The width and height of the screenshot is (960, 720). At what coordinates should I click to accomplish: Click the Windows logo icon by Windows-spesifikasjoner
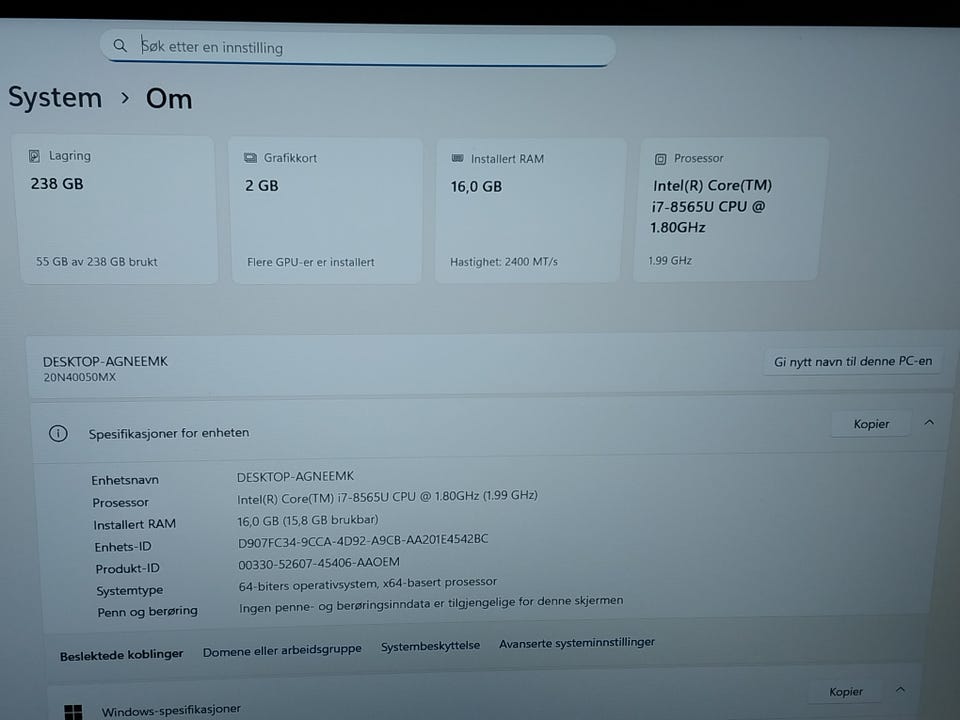pyautogui.click(x=73, y=712)
